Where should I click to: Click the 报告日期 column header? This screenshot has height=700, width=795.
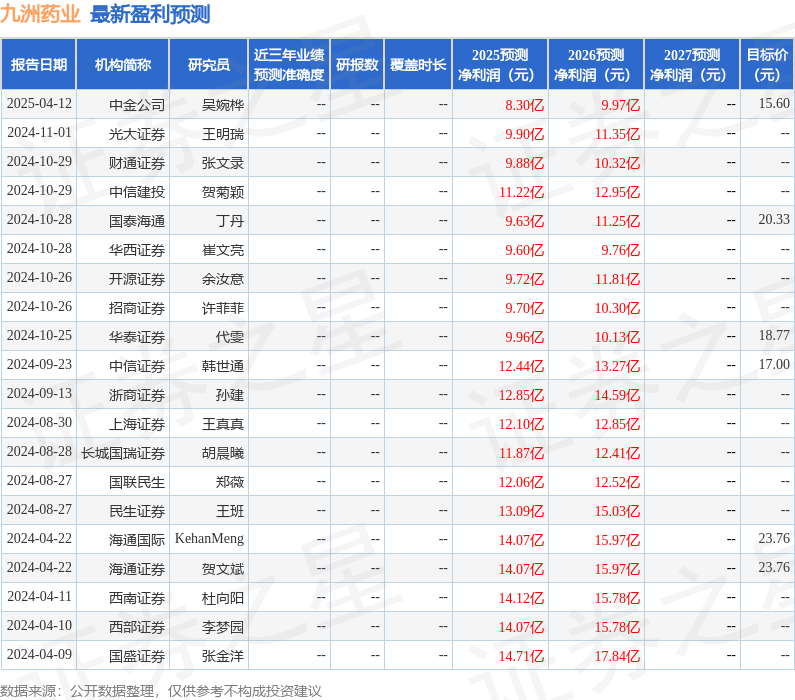click(39, 65)
